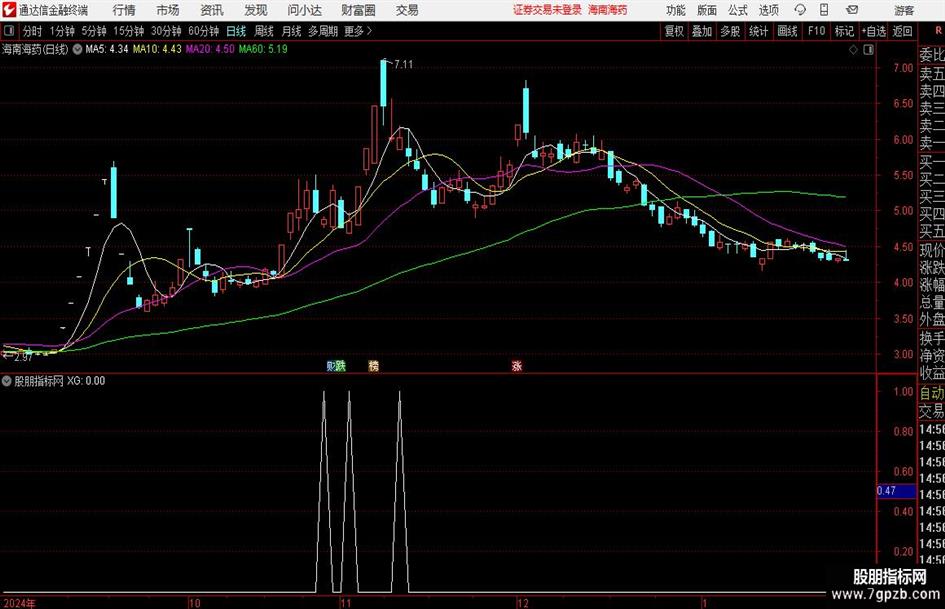Click the diamond icon above the chart
This screenshot has width=945, height=609.
[853, 49]
